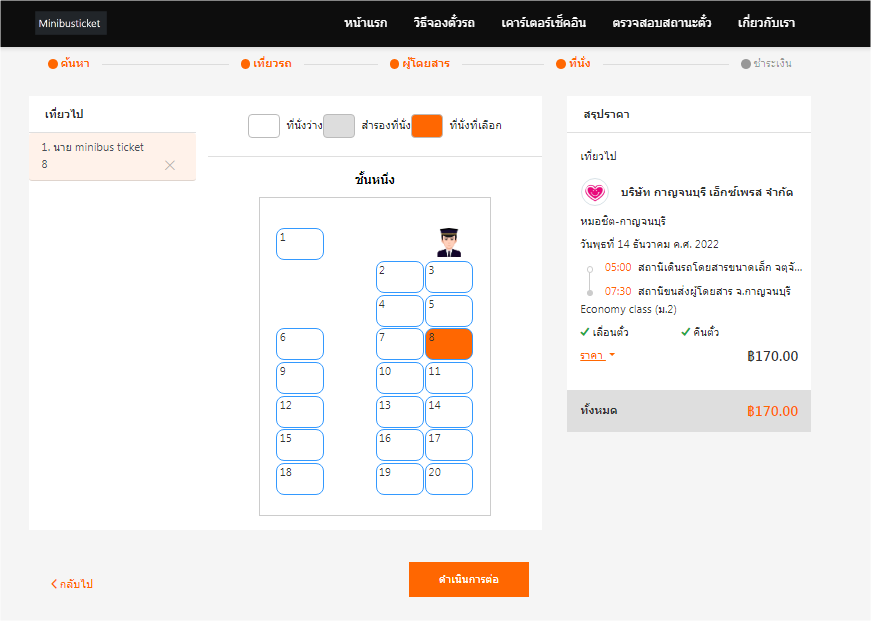Remove passenger seat 8 with X icon
Image resolution: width=871 pixels, height=621 pixels.
[170, 165]
